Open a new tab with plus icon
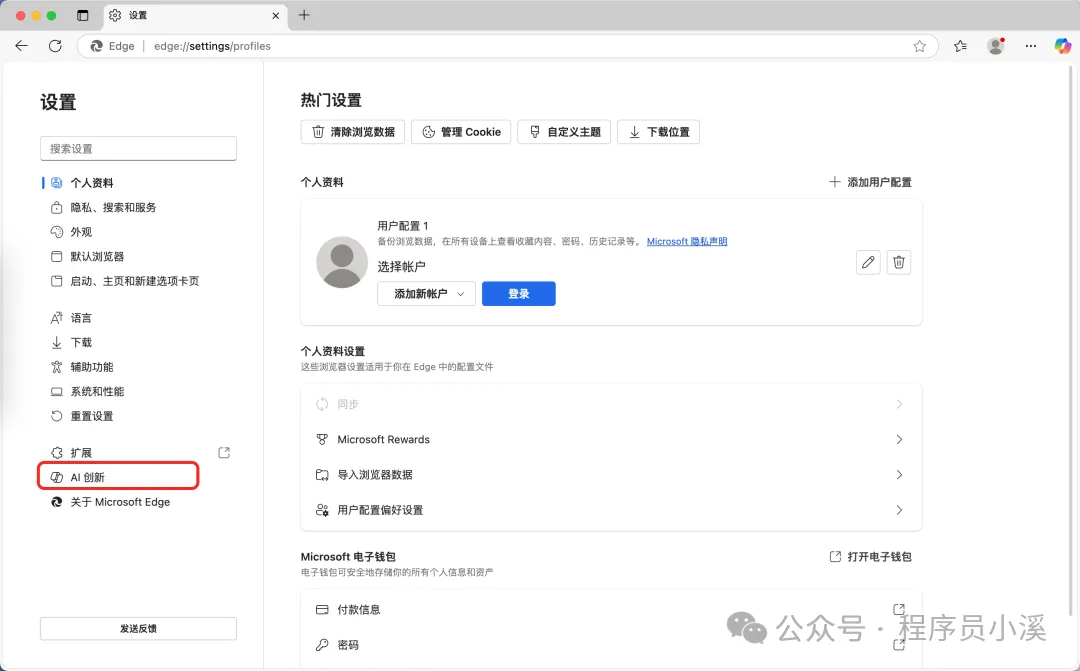 tap(304, 15)
